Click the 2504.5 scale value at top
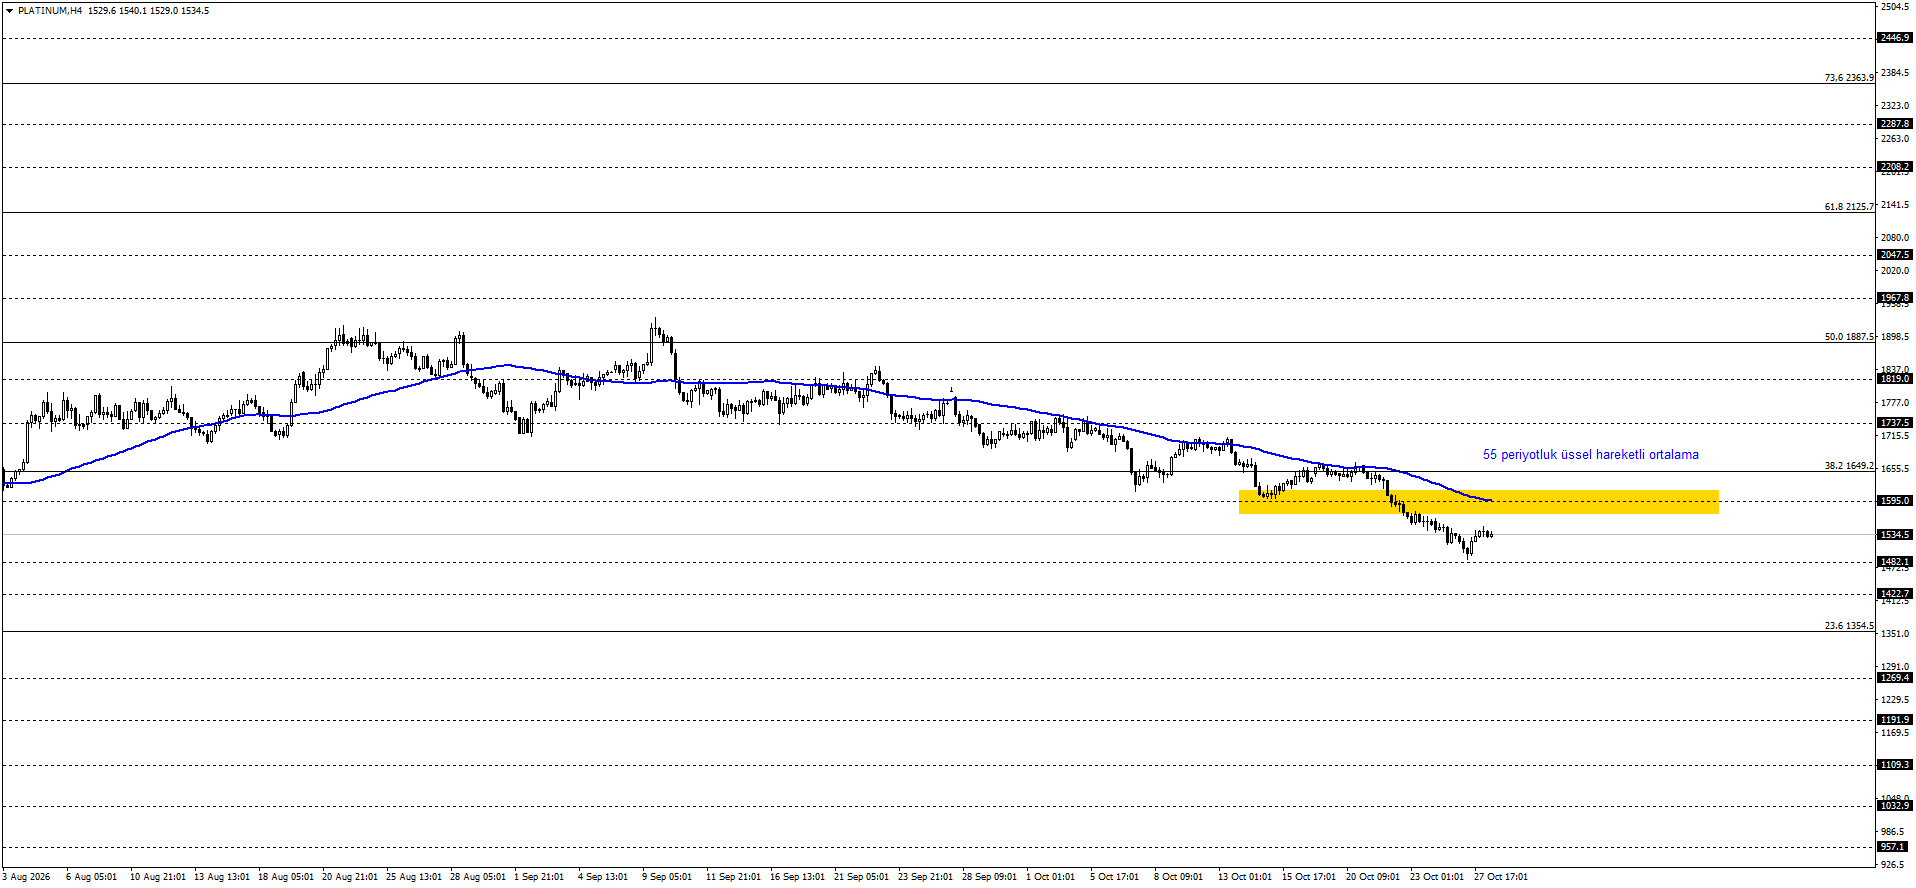This screenshot has width=1916, height=888. 1895,7
